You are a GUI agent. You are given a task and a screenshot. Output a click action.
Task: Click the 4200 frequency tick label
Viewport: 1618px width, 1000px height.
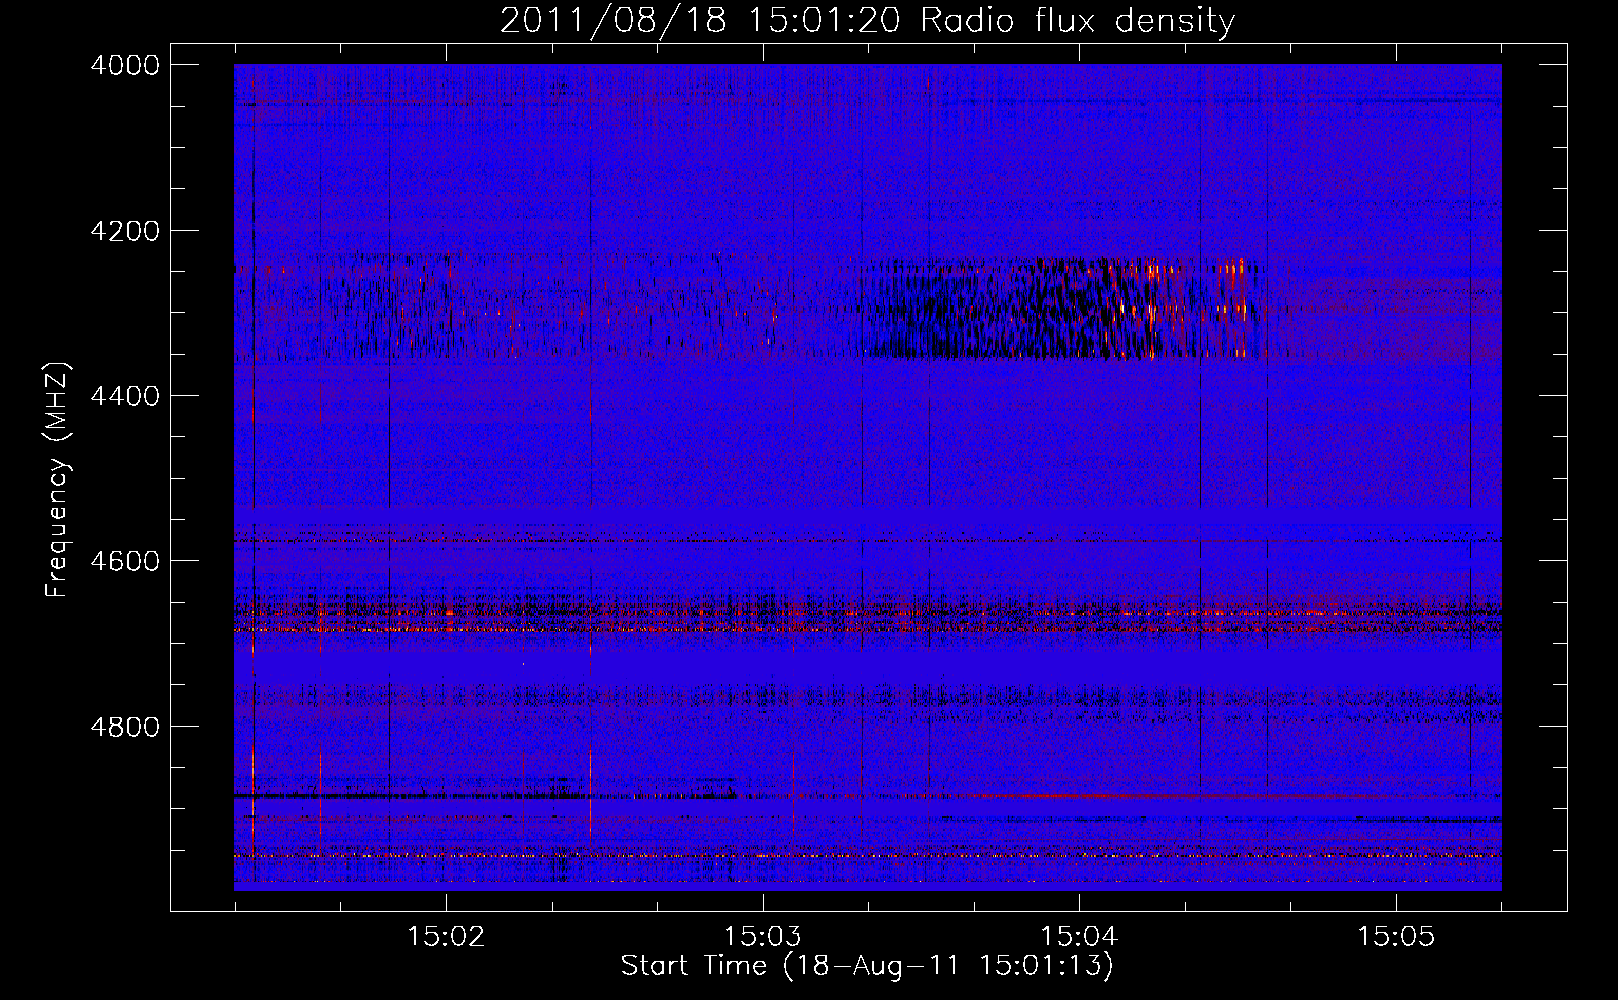[x=125, y=231]
